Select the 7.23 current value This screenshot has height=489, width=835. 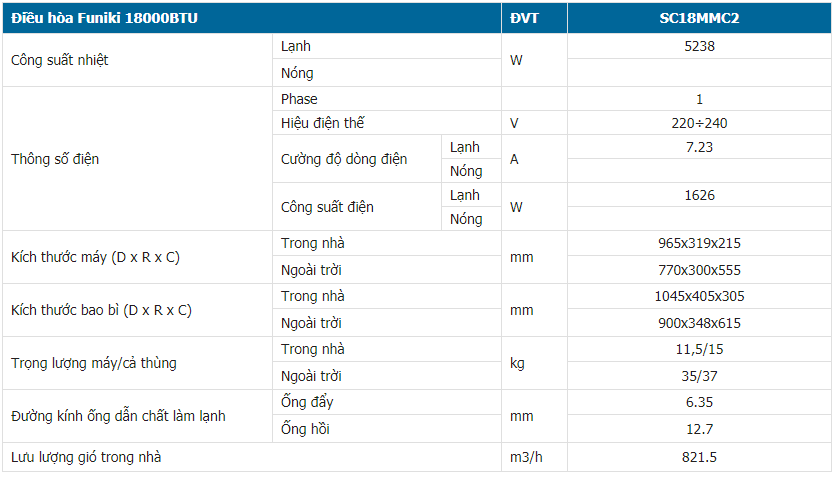pos(699,148)
